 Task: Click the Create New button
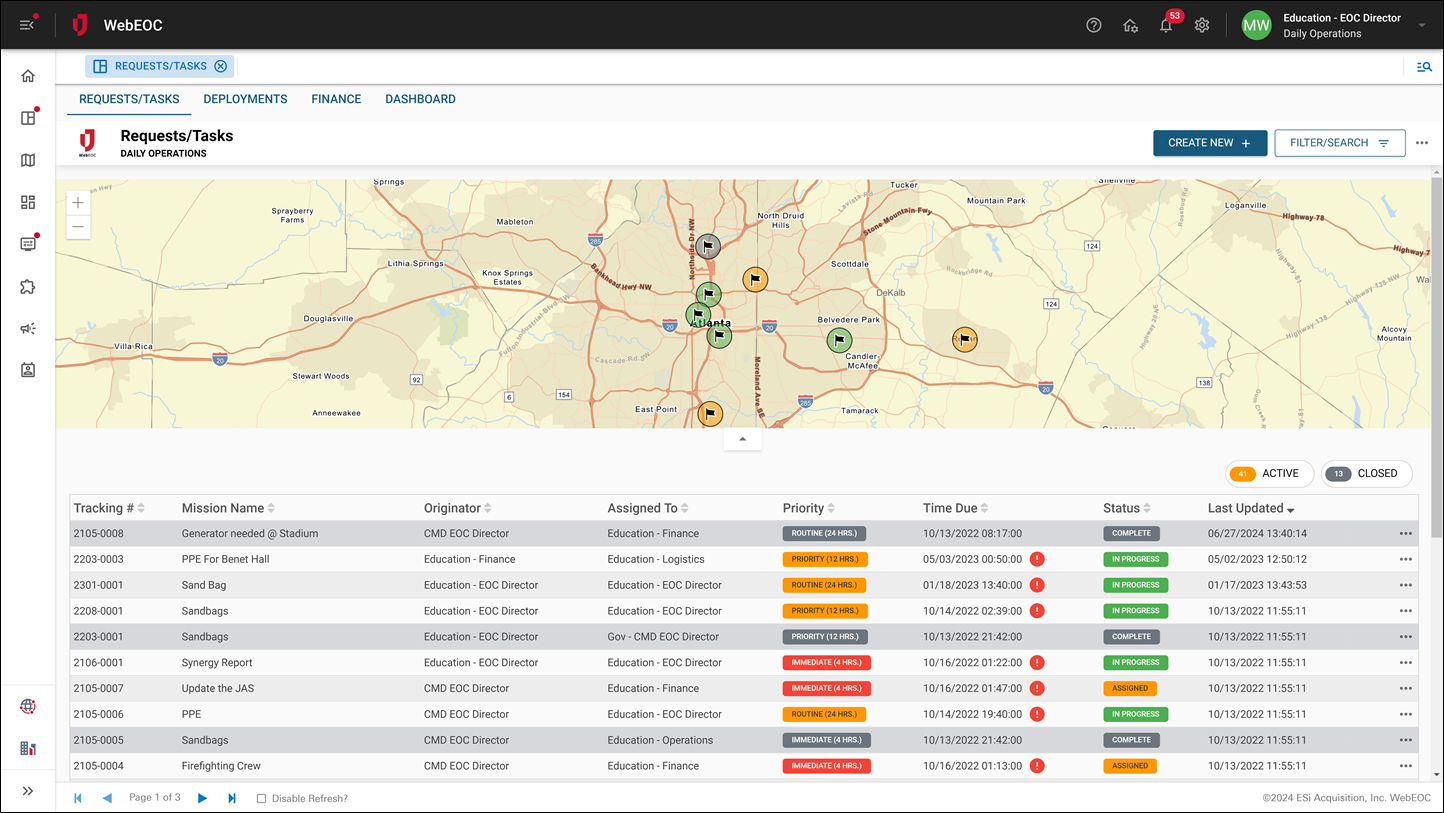click(1210, 143)
